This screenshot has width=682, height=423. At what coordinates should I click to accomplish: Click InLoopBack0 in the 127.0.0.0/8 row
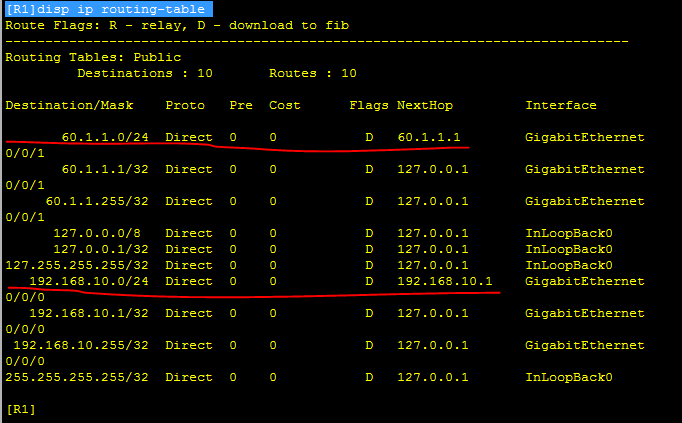(568, 233)
